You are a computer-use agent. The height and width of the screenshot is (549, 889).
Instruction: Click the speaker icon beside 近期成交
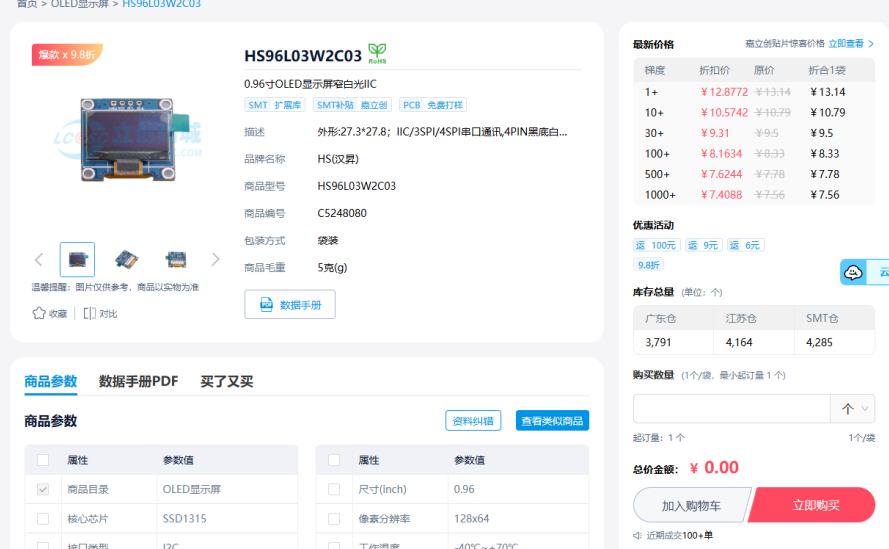[x=638, y=535]
